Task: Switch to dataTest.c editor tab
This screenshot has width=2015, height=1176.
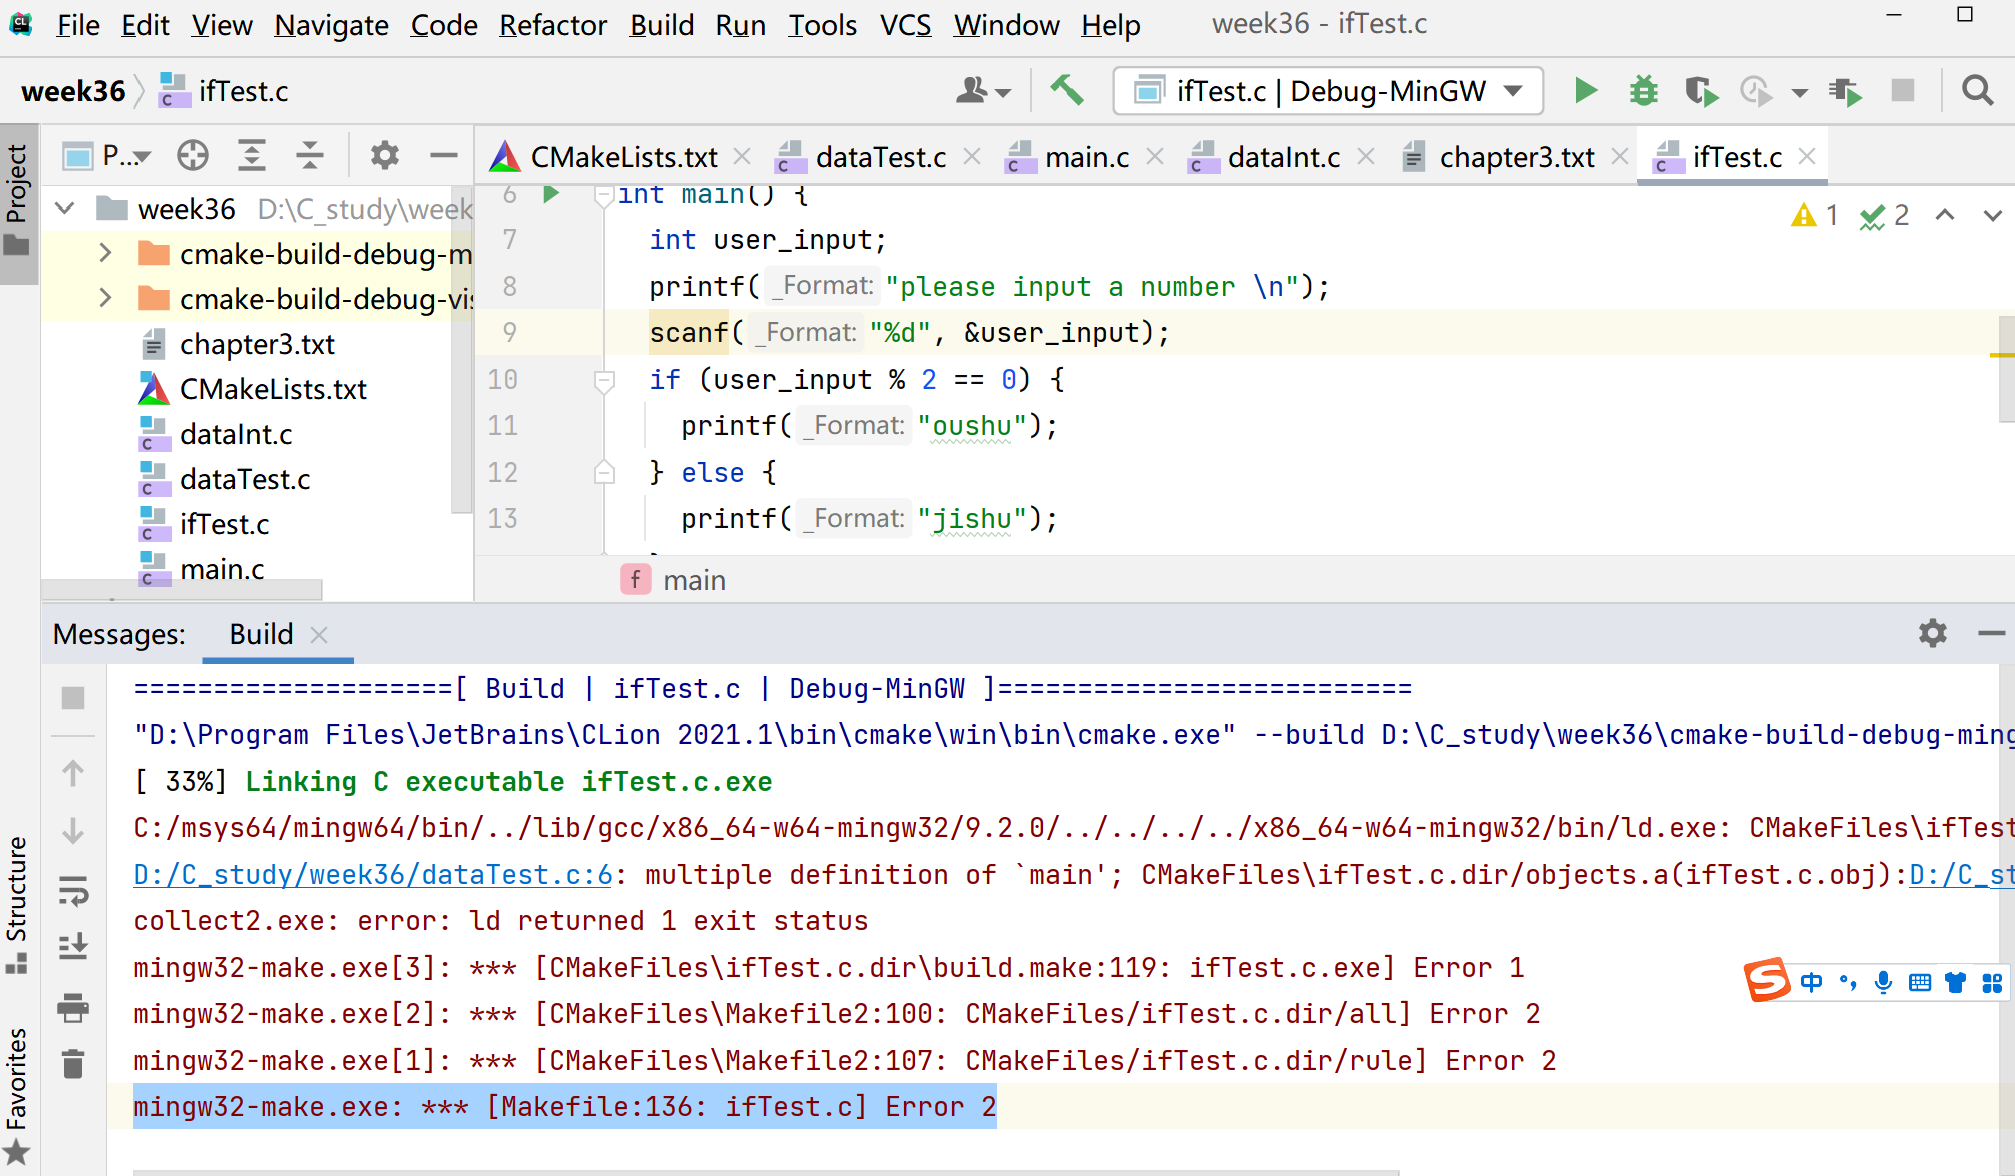Action: point(880,157)
